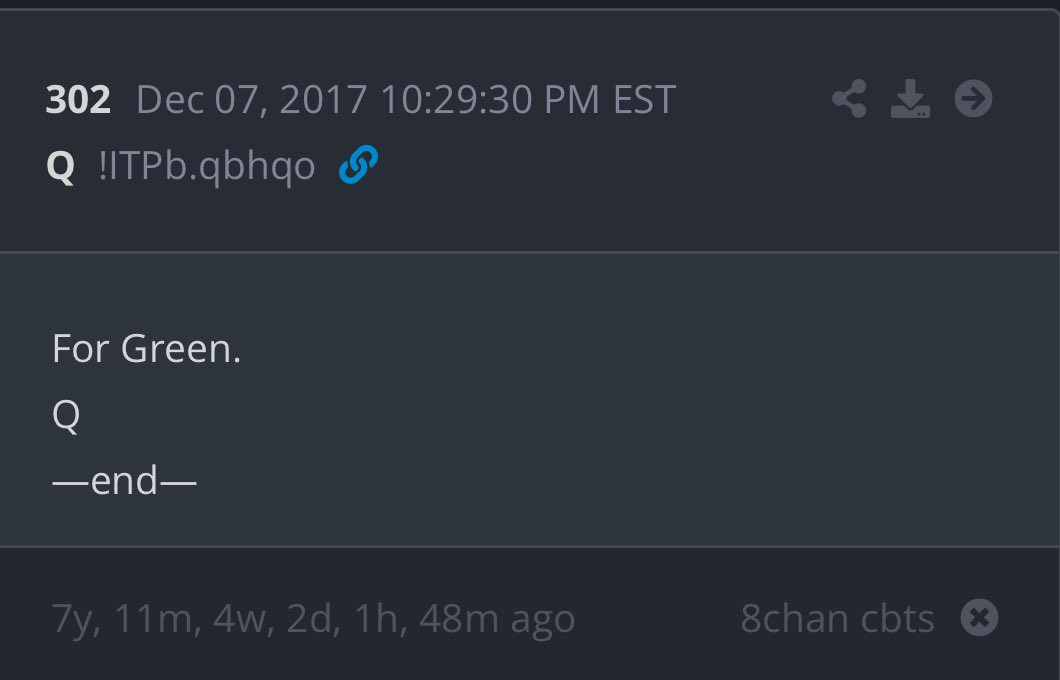The width and height of the screenshot is (1060, 680).
Task: Open the cbts board label
Action: pos(896,619)
